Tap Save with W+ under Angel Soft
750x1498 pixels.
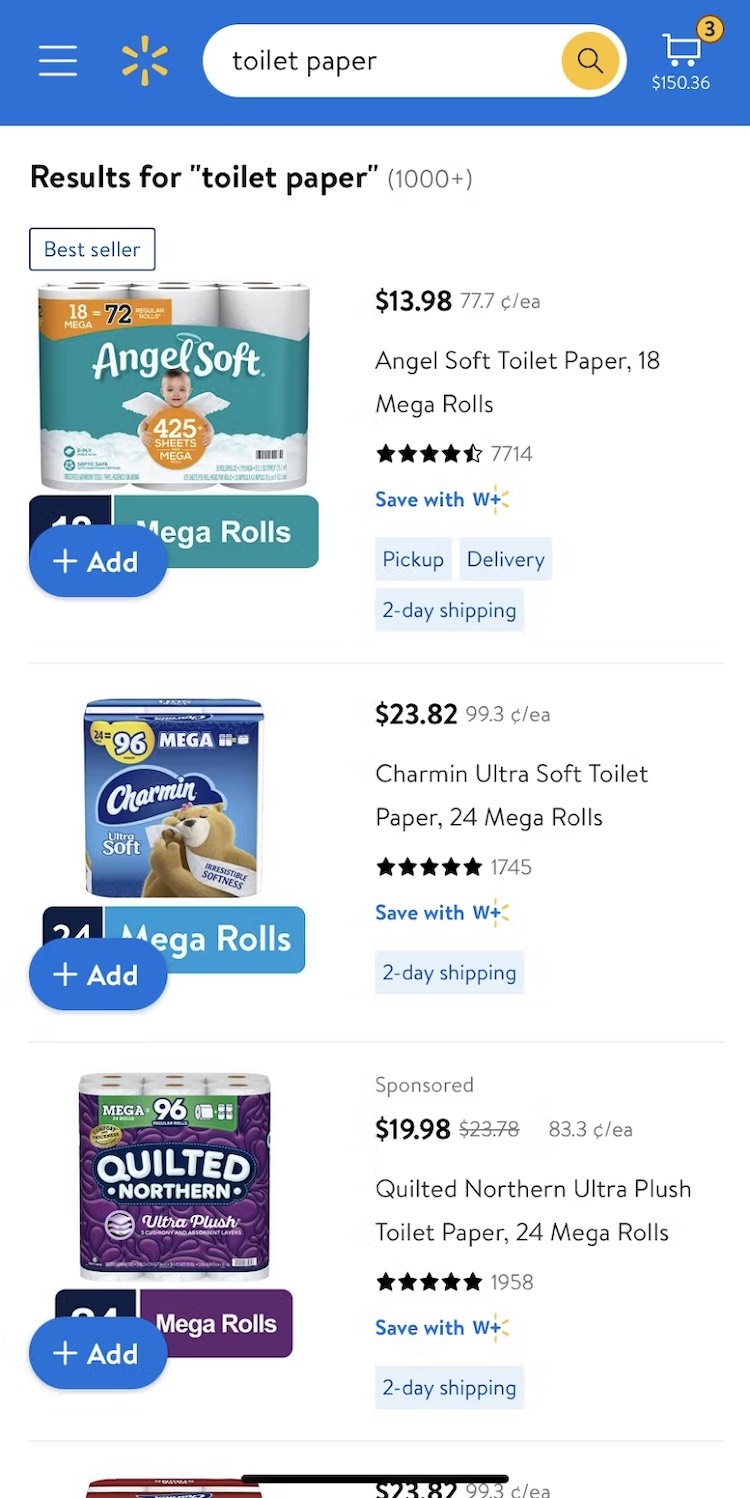[441, 500]
